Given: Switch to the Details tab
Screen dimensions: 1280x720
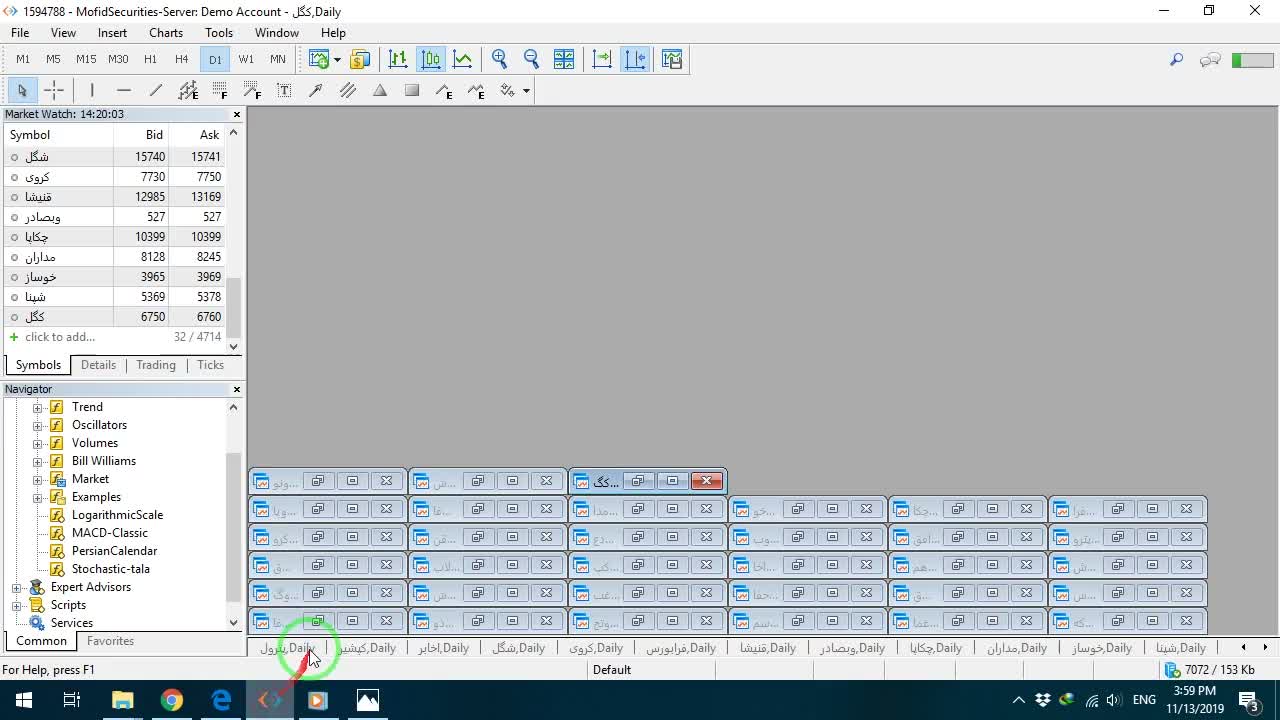Looking at the screenshot, I should [x=98, y=365].
